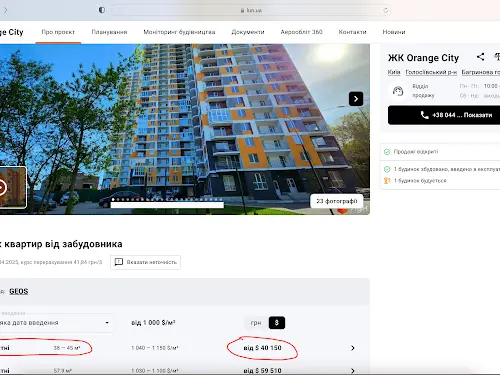The width and height of the screenshot is (500, 375).
Task: Click the sales department headset icon
Action: 398,91
